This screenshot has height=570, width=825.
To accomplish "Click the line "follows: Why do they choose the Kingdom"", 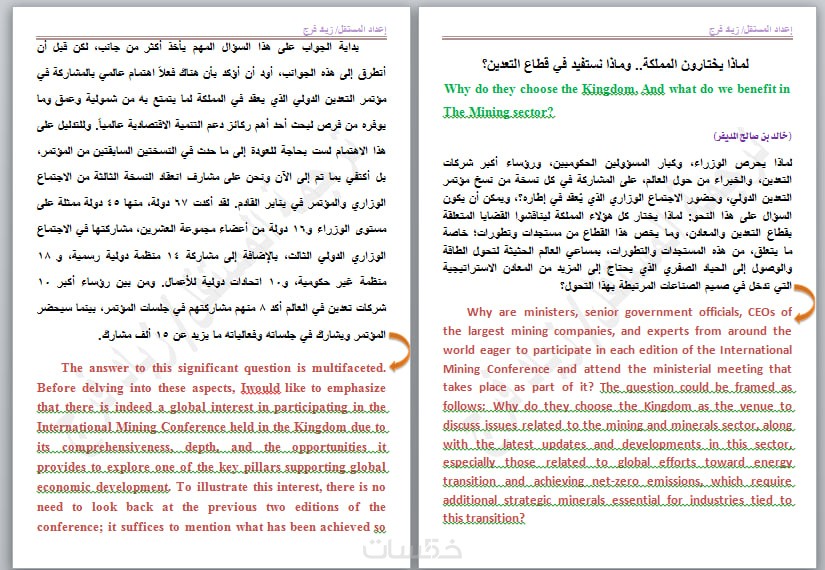I will click(617, 406).
